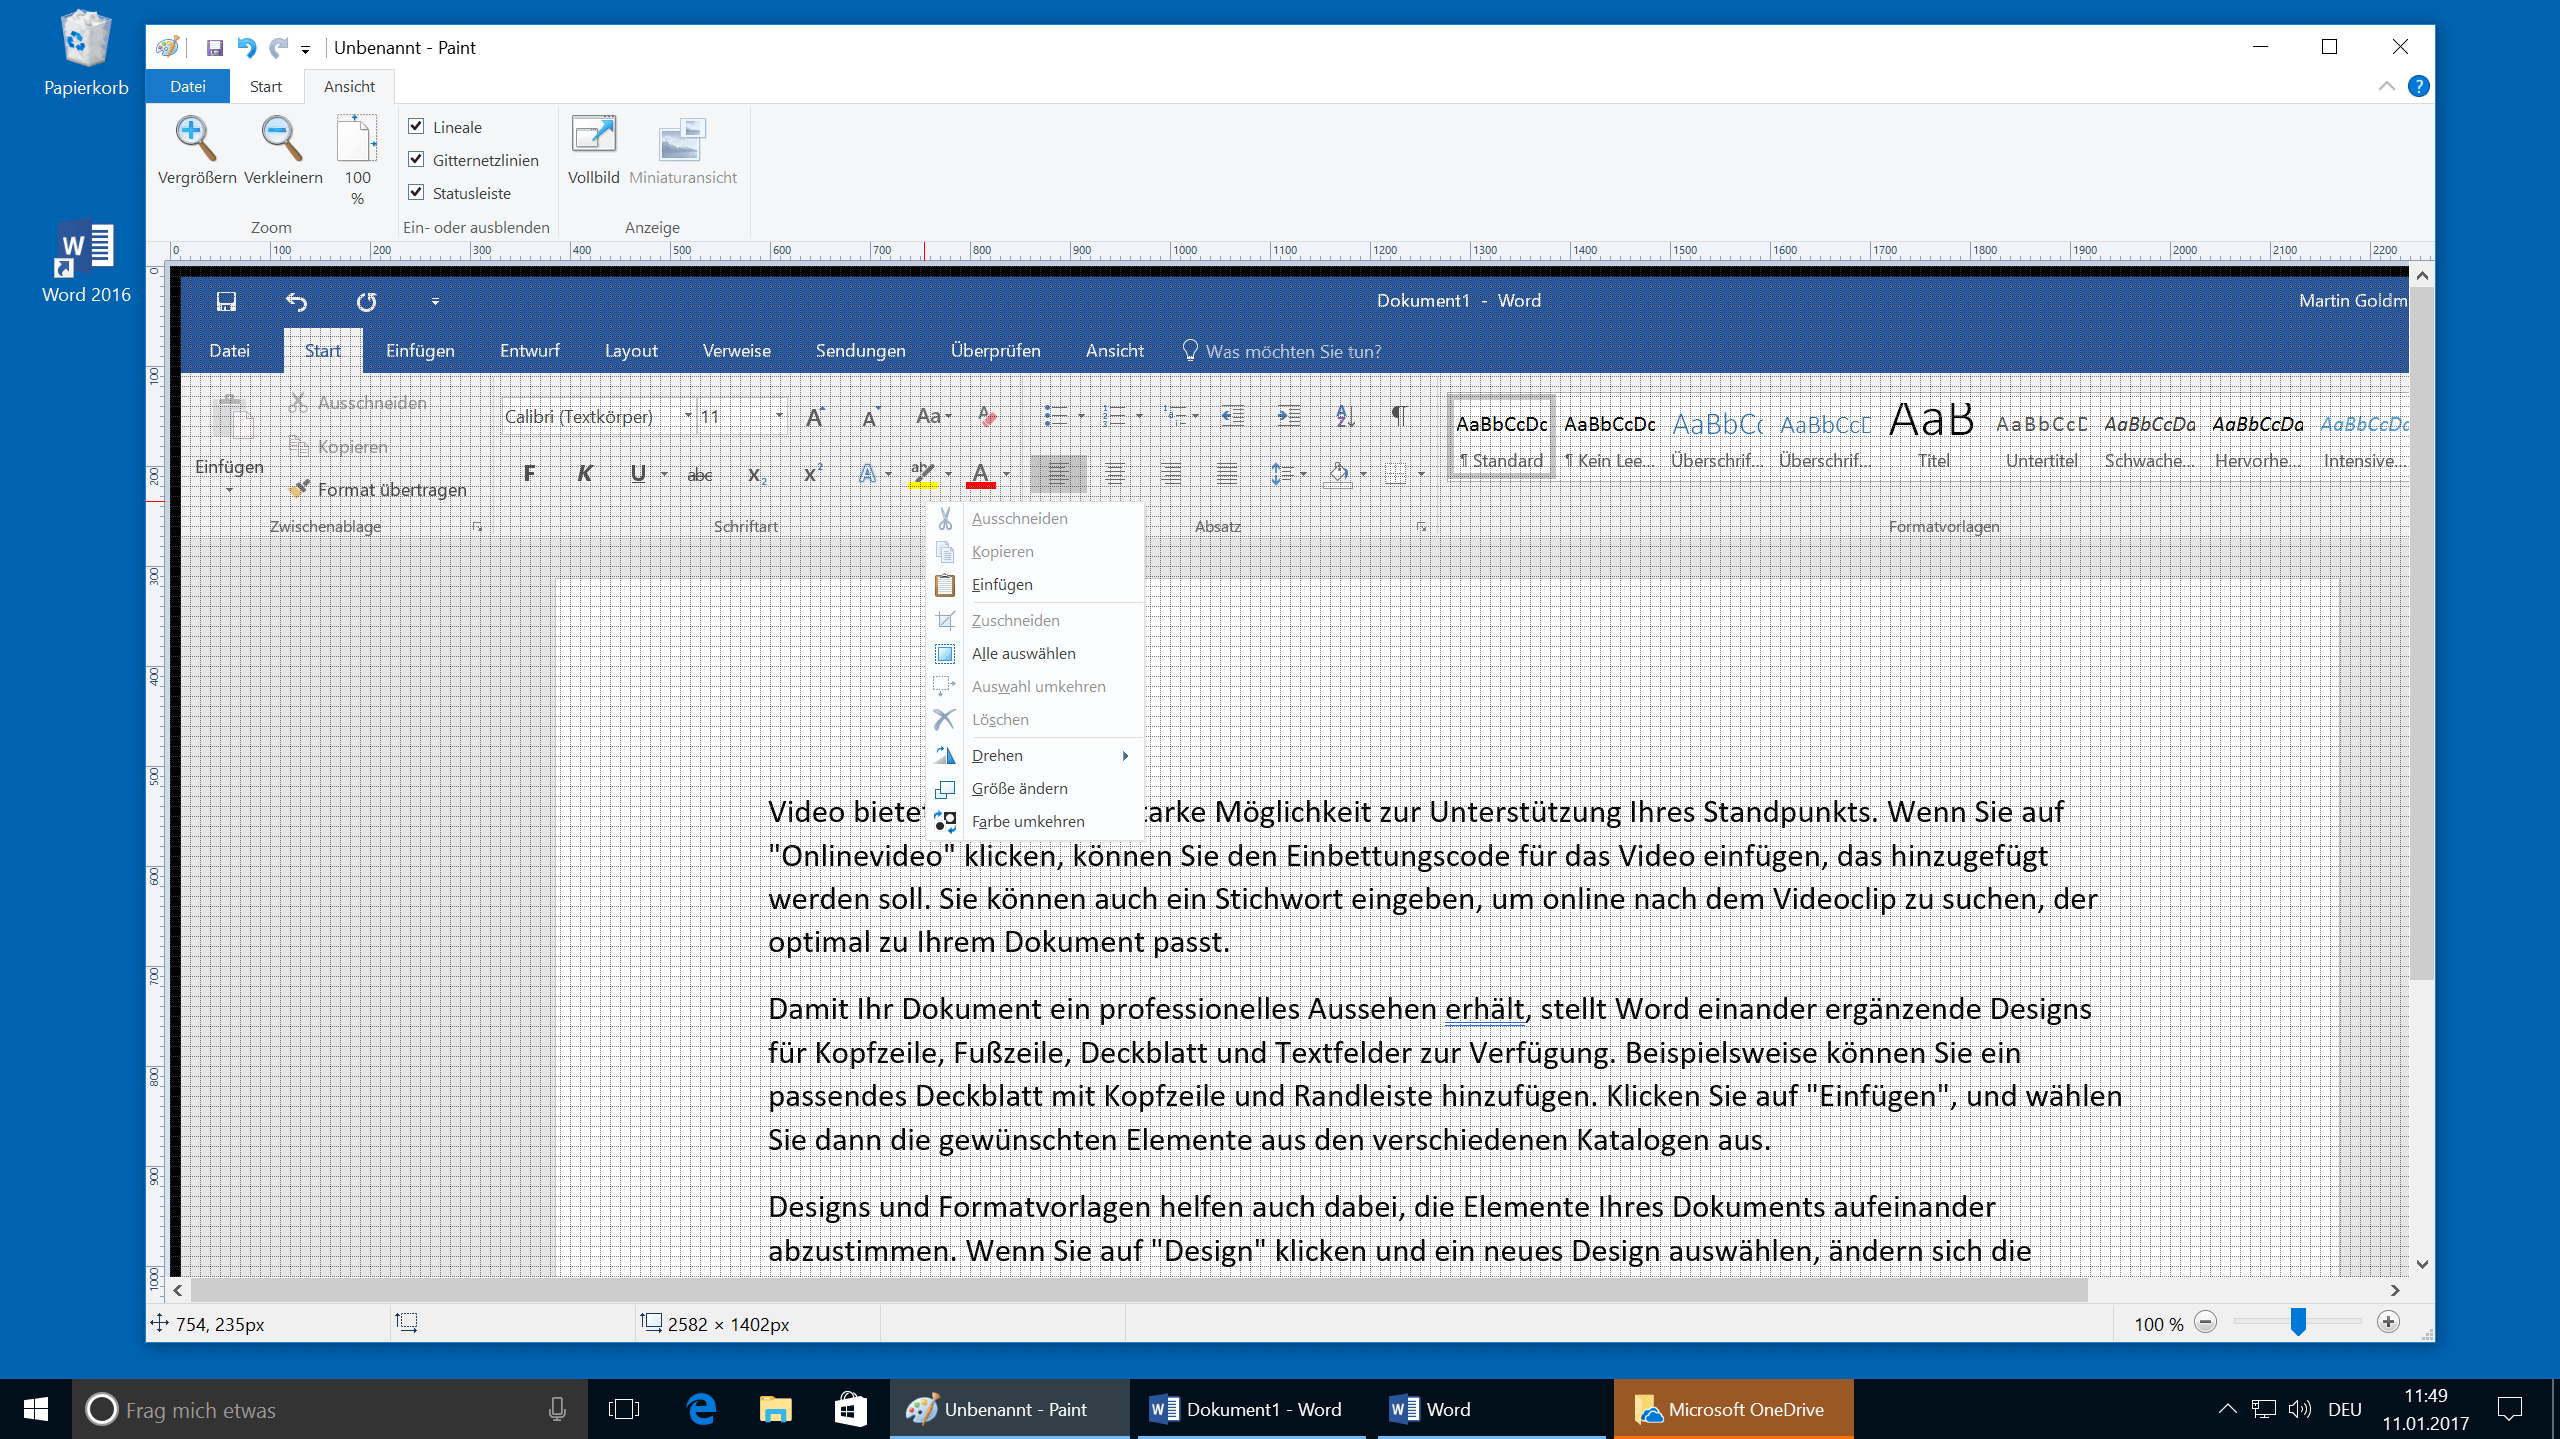Open Paint help via the question mark icon

click(x=2419, y=86)
